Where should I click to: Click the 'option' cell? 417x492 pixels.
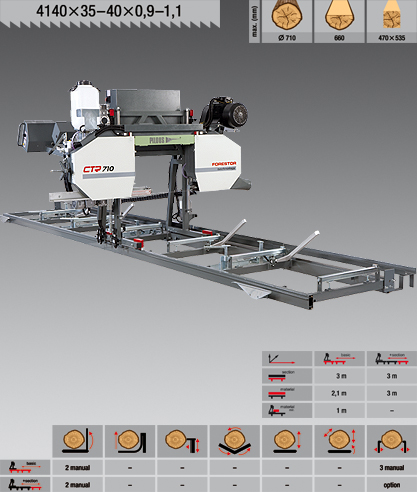(392, 485)
